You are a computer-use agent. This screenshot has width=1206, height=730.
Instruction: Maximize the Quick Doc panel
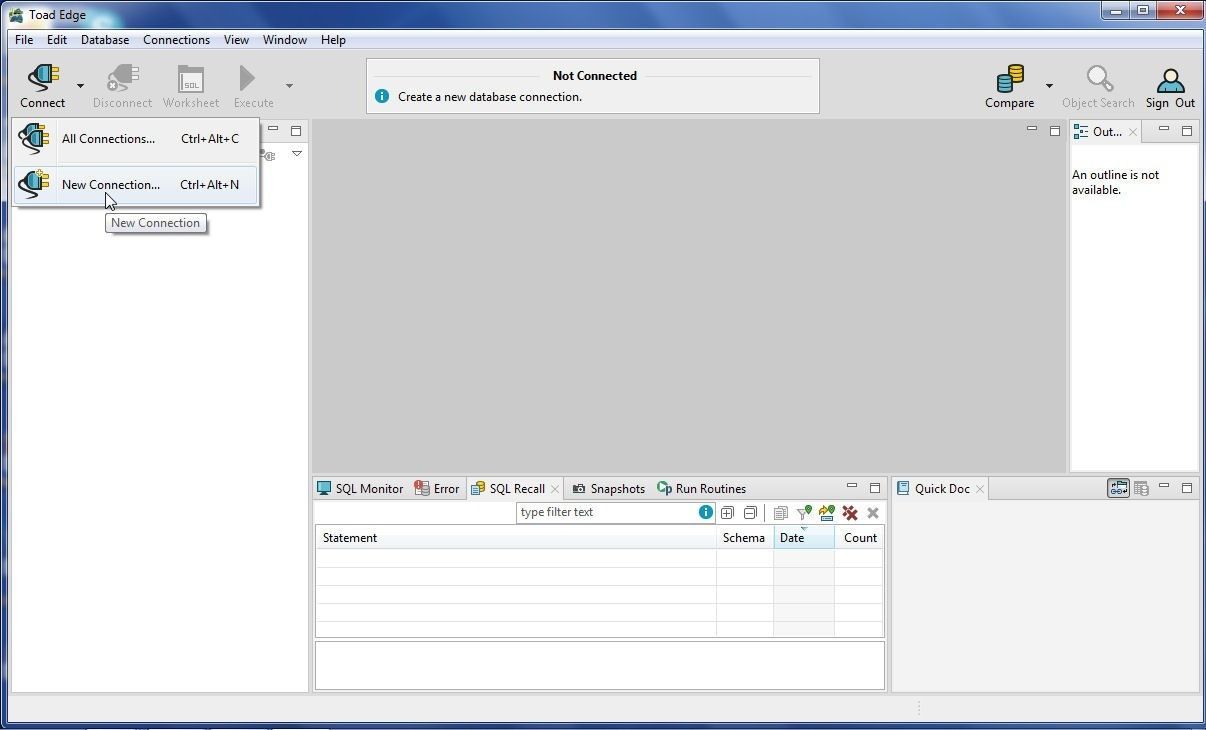(1187, 488)
